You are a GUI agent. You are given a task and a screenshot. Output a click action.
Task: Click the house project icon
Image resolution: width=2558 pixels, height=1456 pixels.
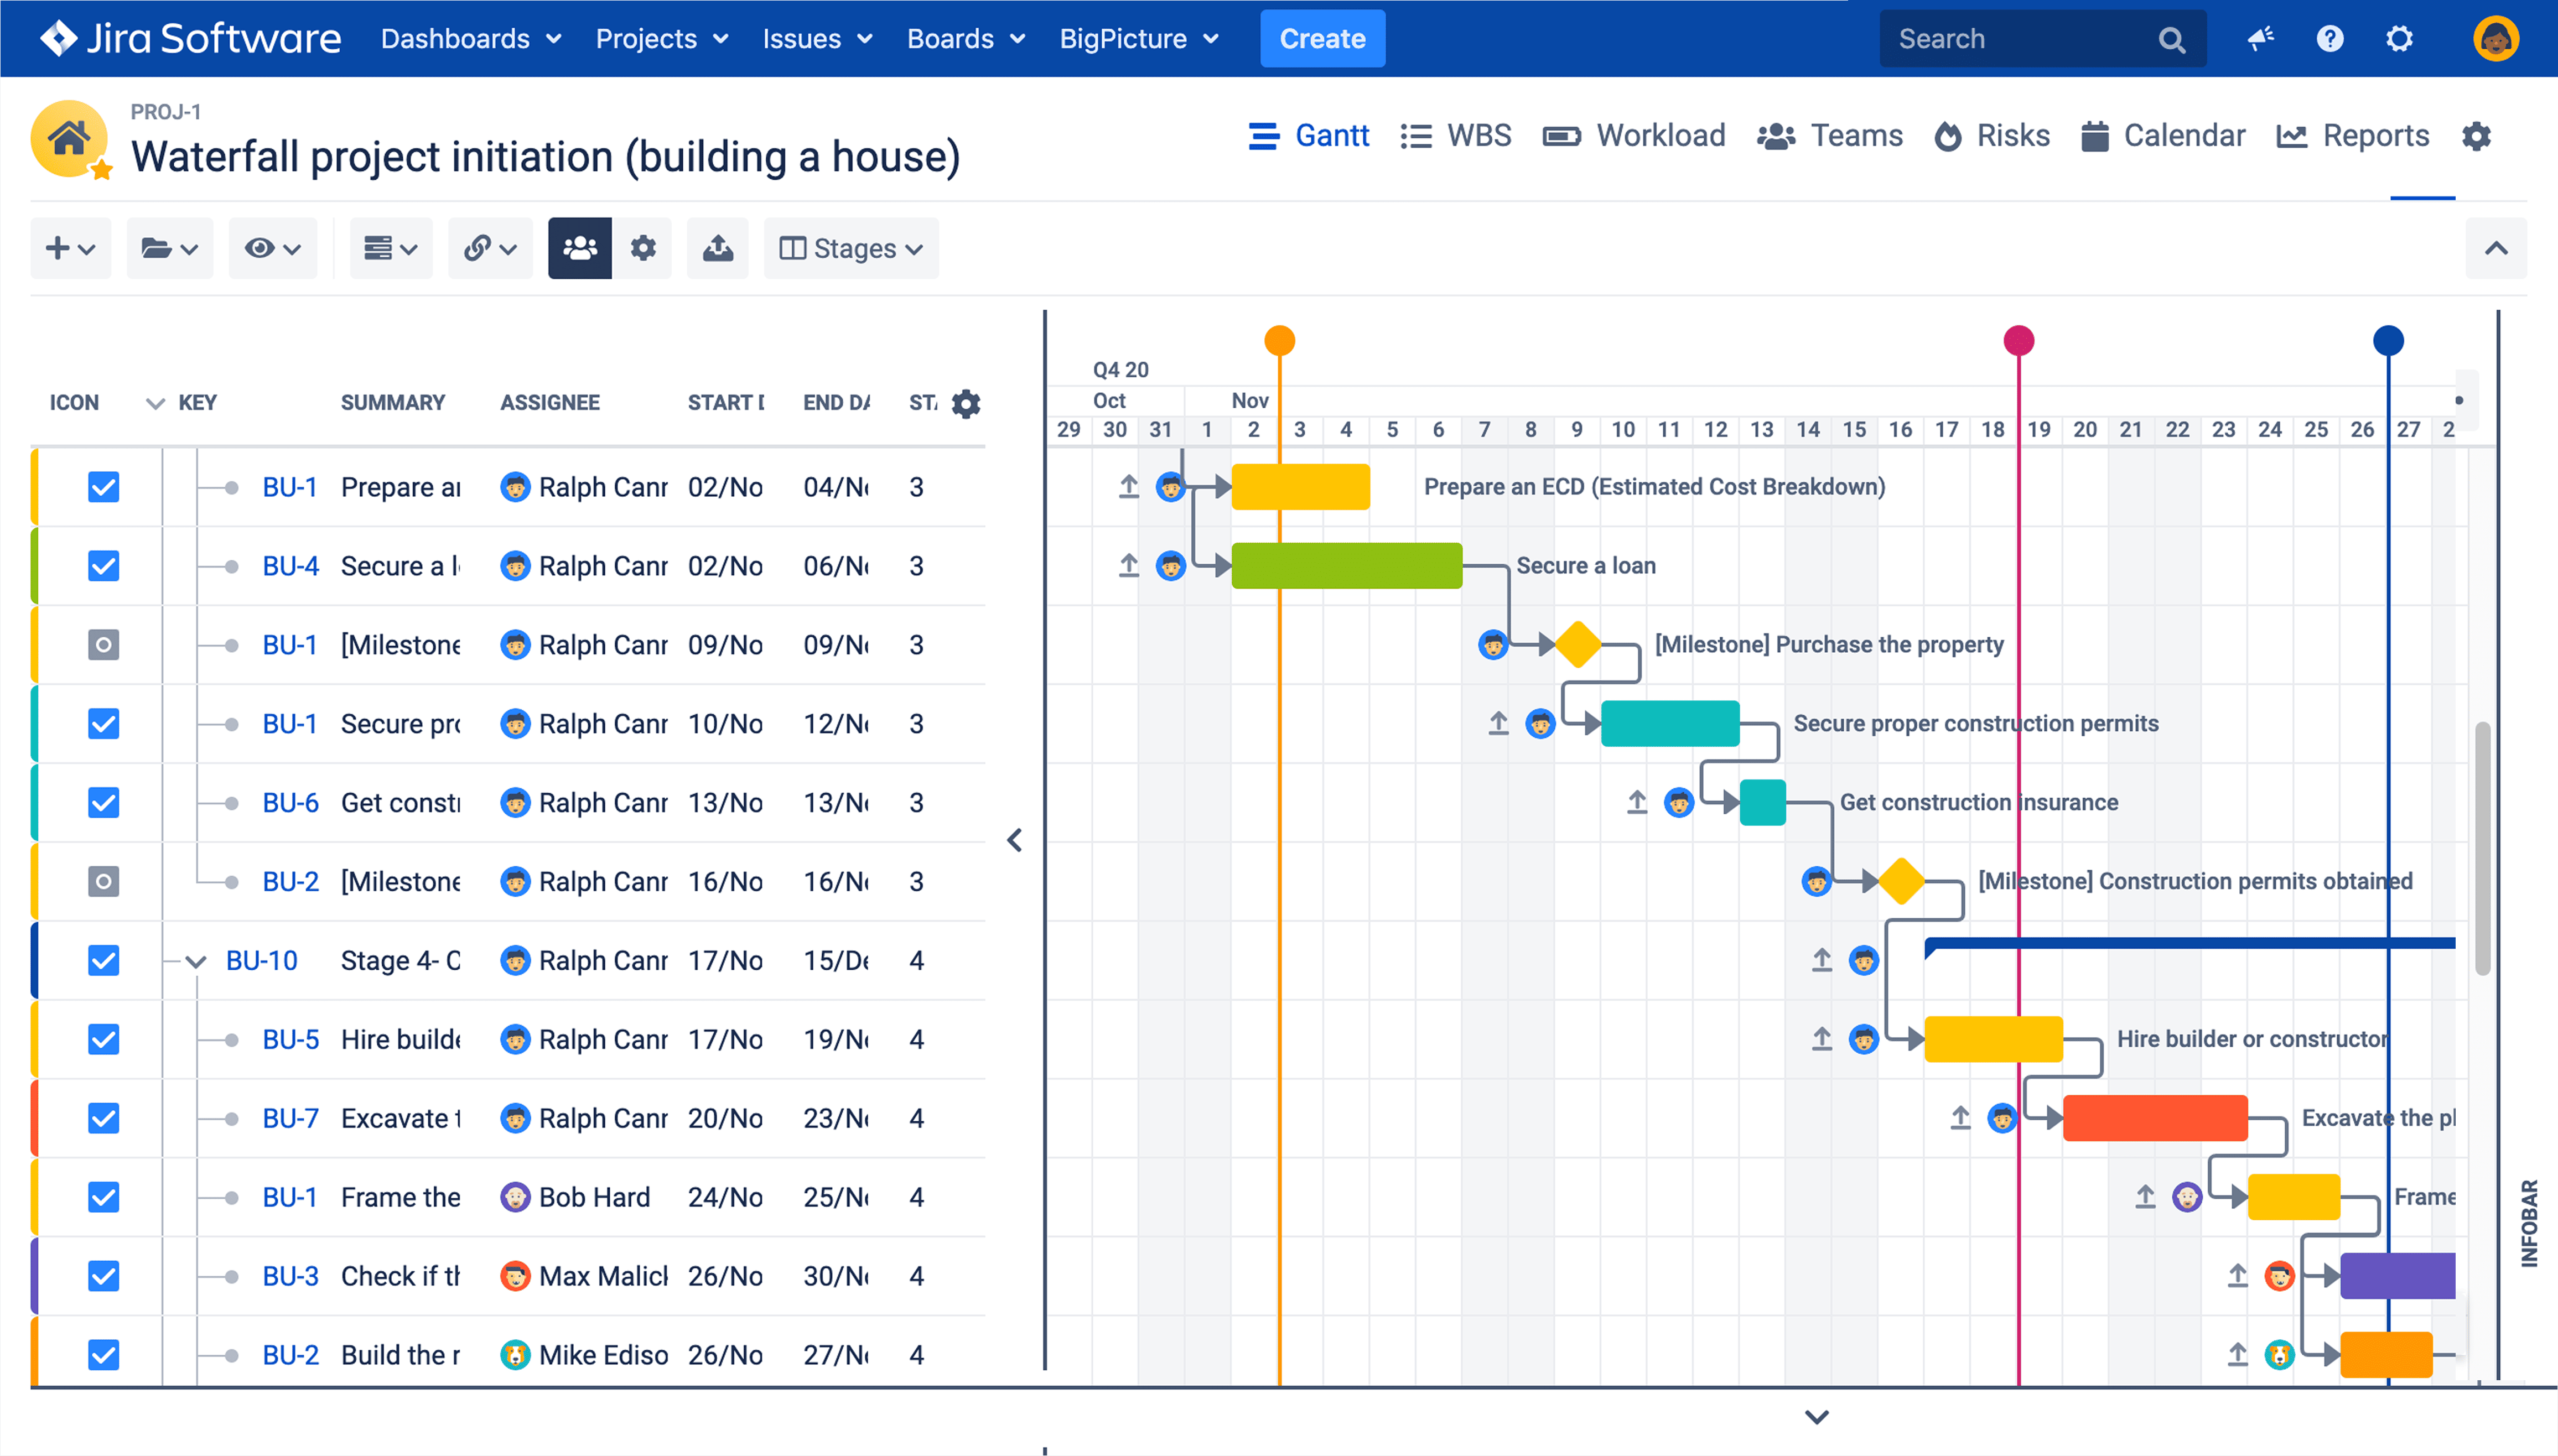(x=69, y=138)
